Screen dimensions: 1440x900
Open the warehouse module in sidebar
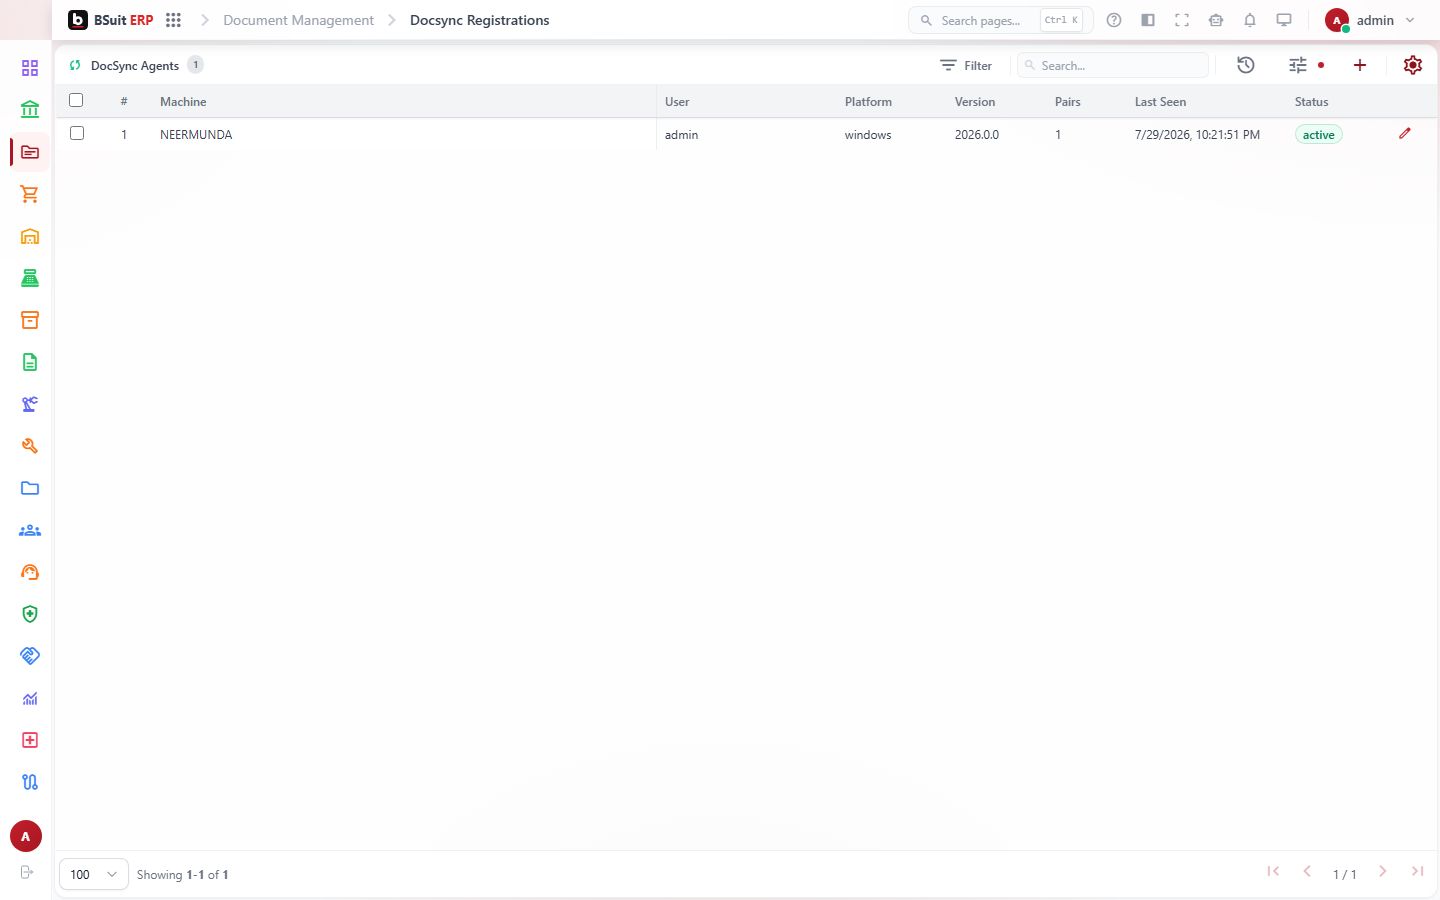pyautogui.click(x=30, y=236)
